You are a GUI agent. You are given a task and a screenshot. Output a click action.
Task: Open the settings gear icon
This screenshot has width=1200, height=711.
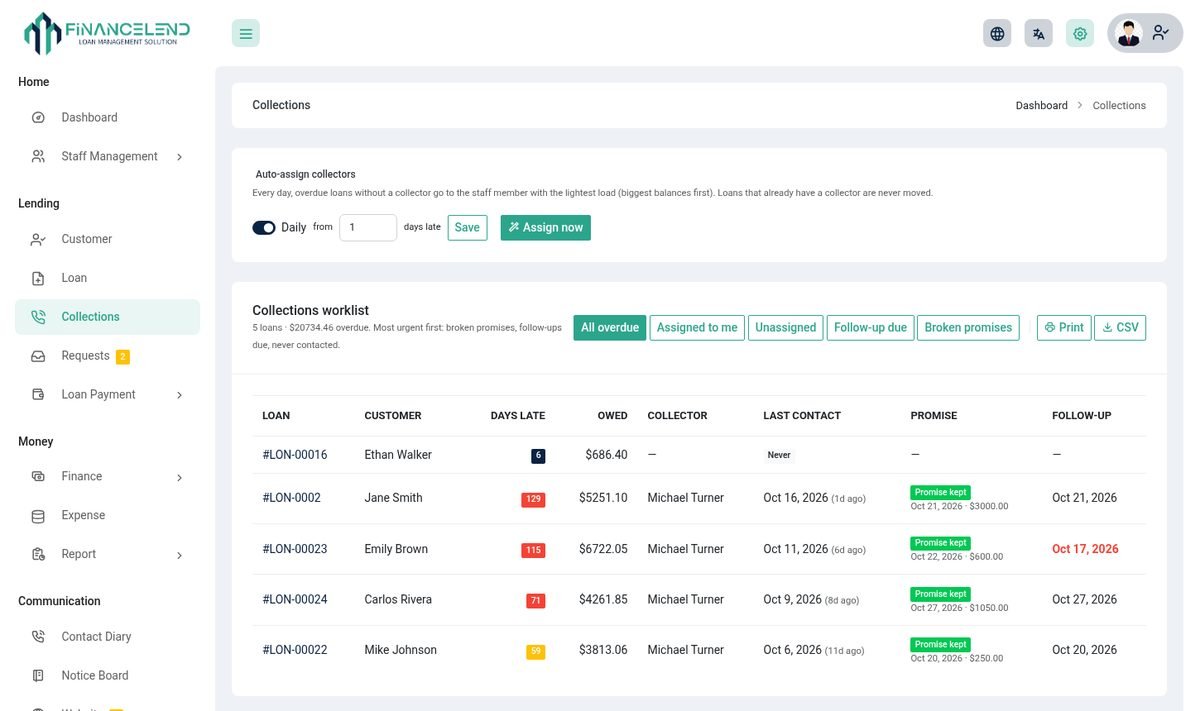coord(1080,33)
